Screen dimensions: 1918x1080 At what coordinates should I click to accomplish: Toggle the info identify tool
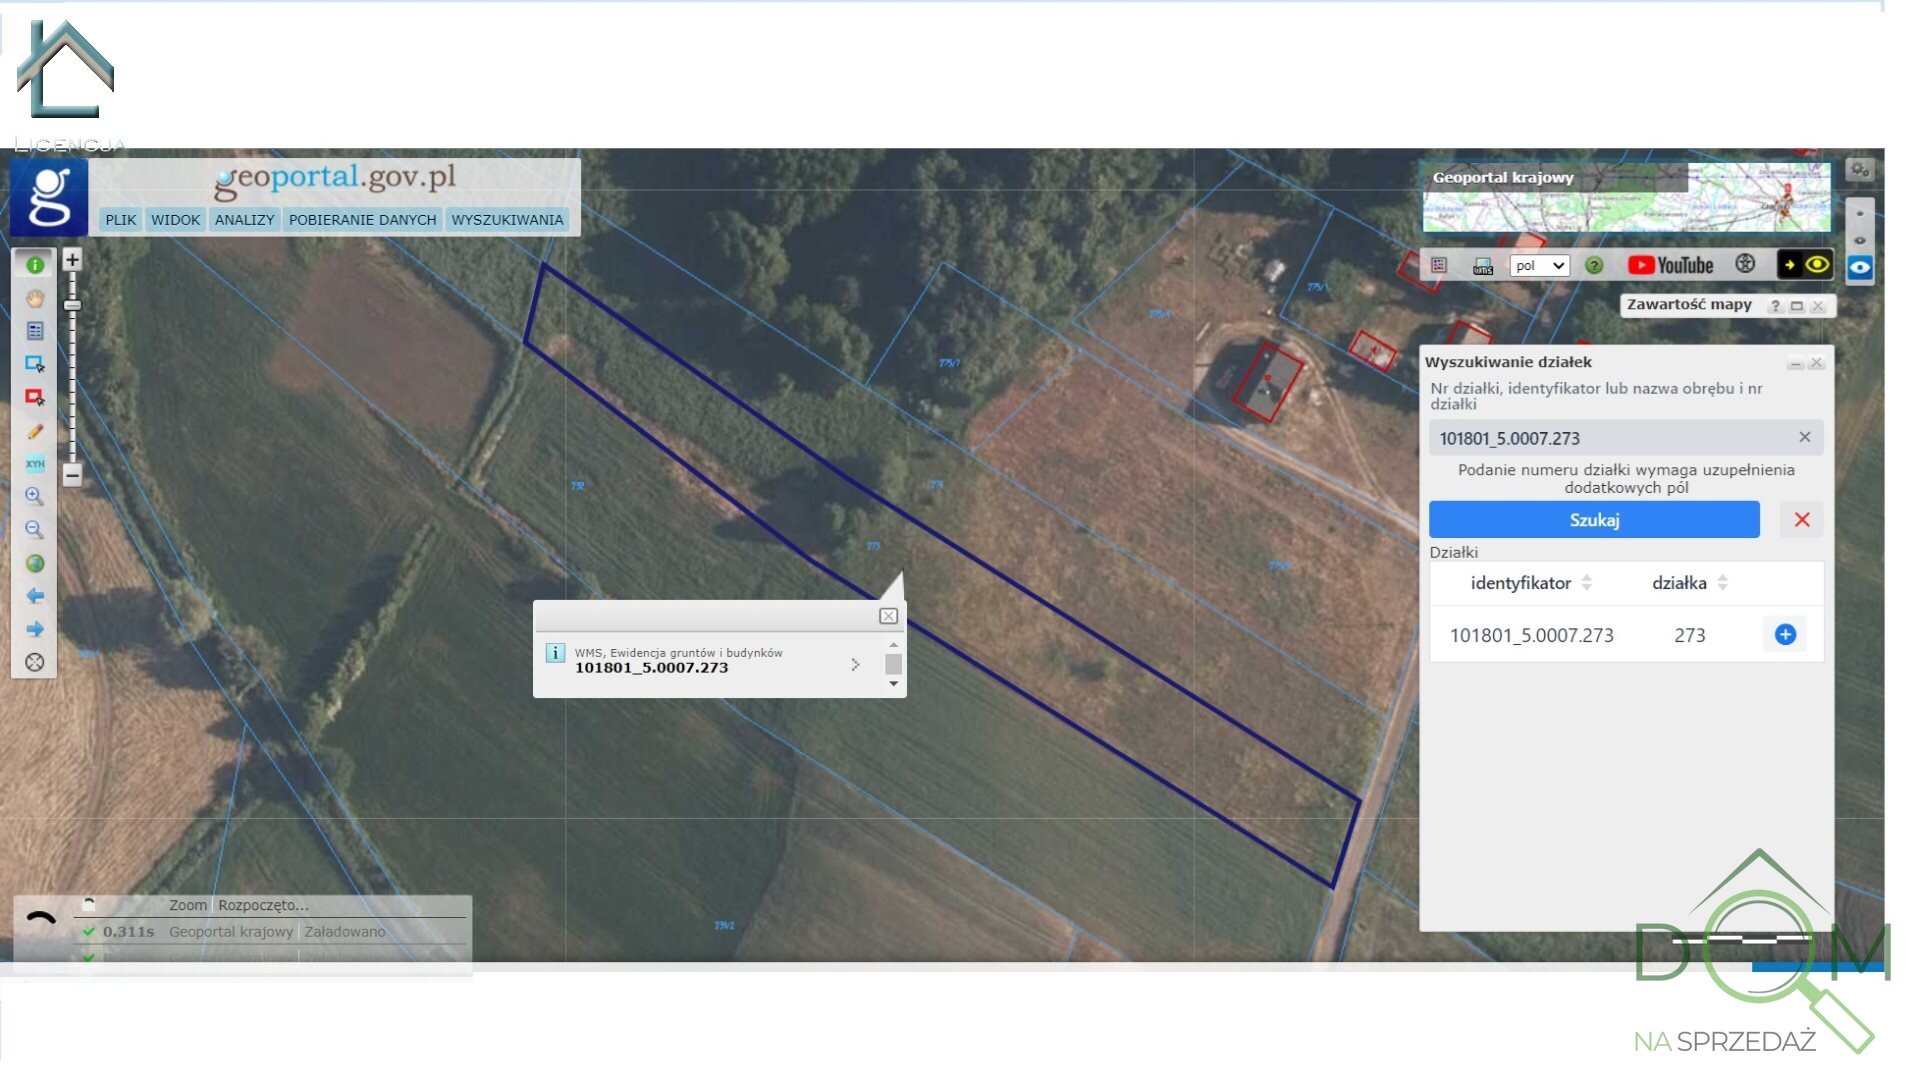click(35, 265)
